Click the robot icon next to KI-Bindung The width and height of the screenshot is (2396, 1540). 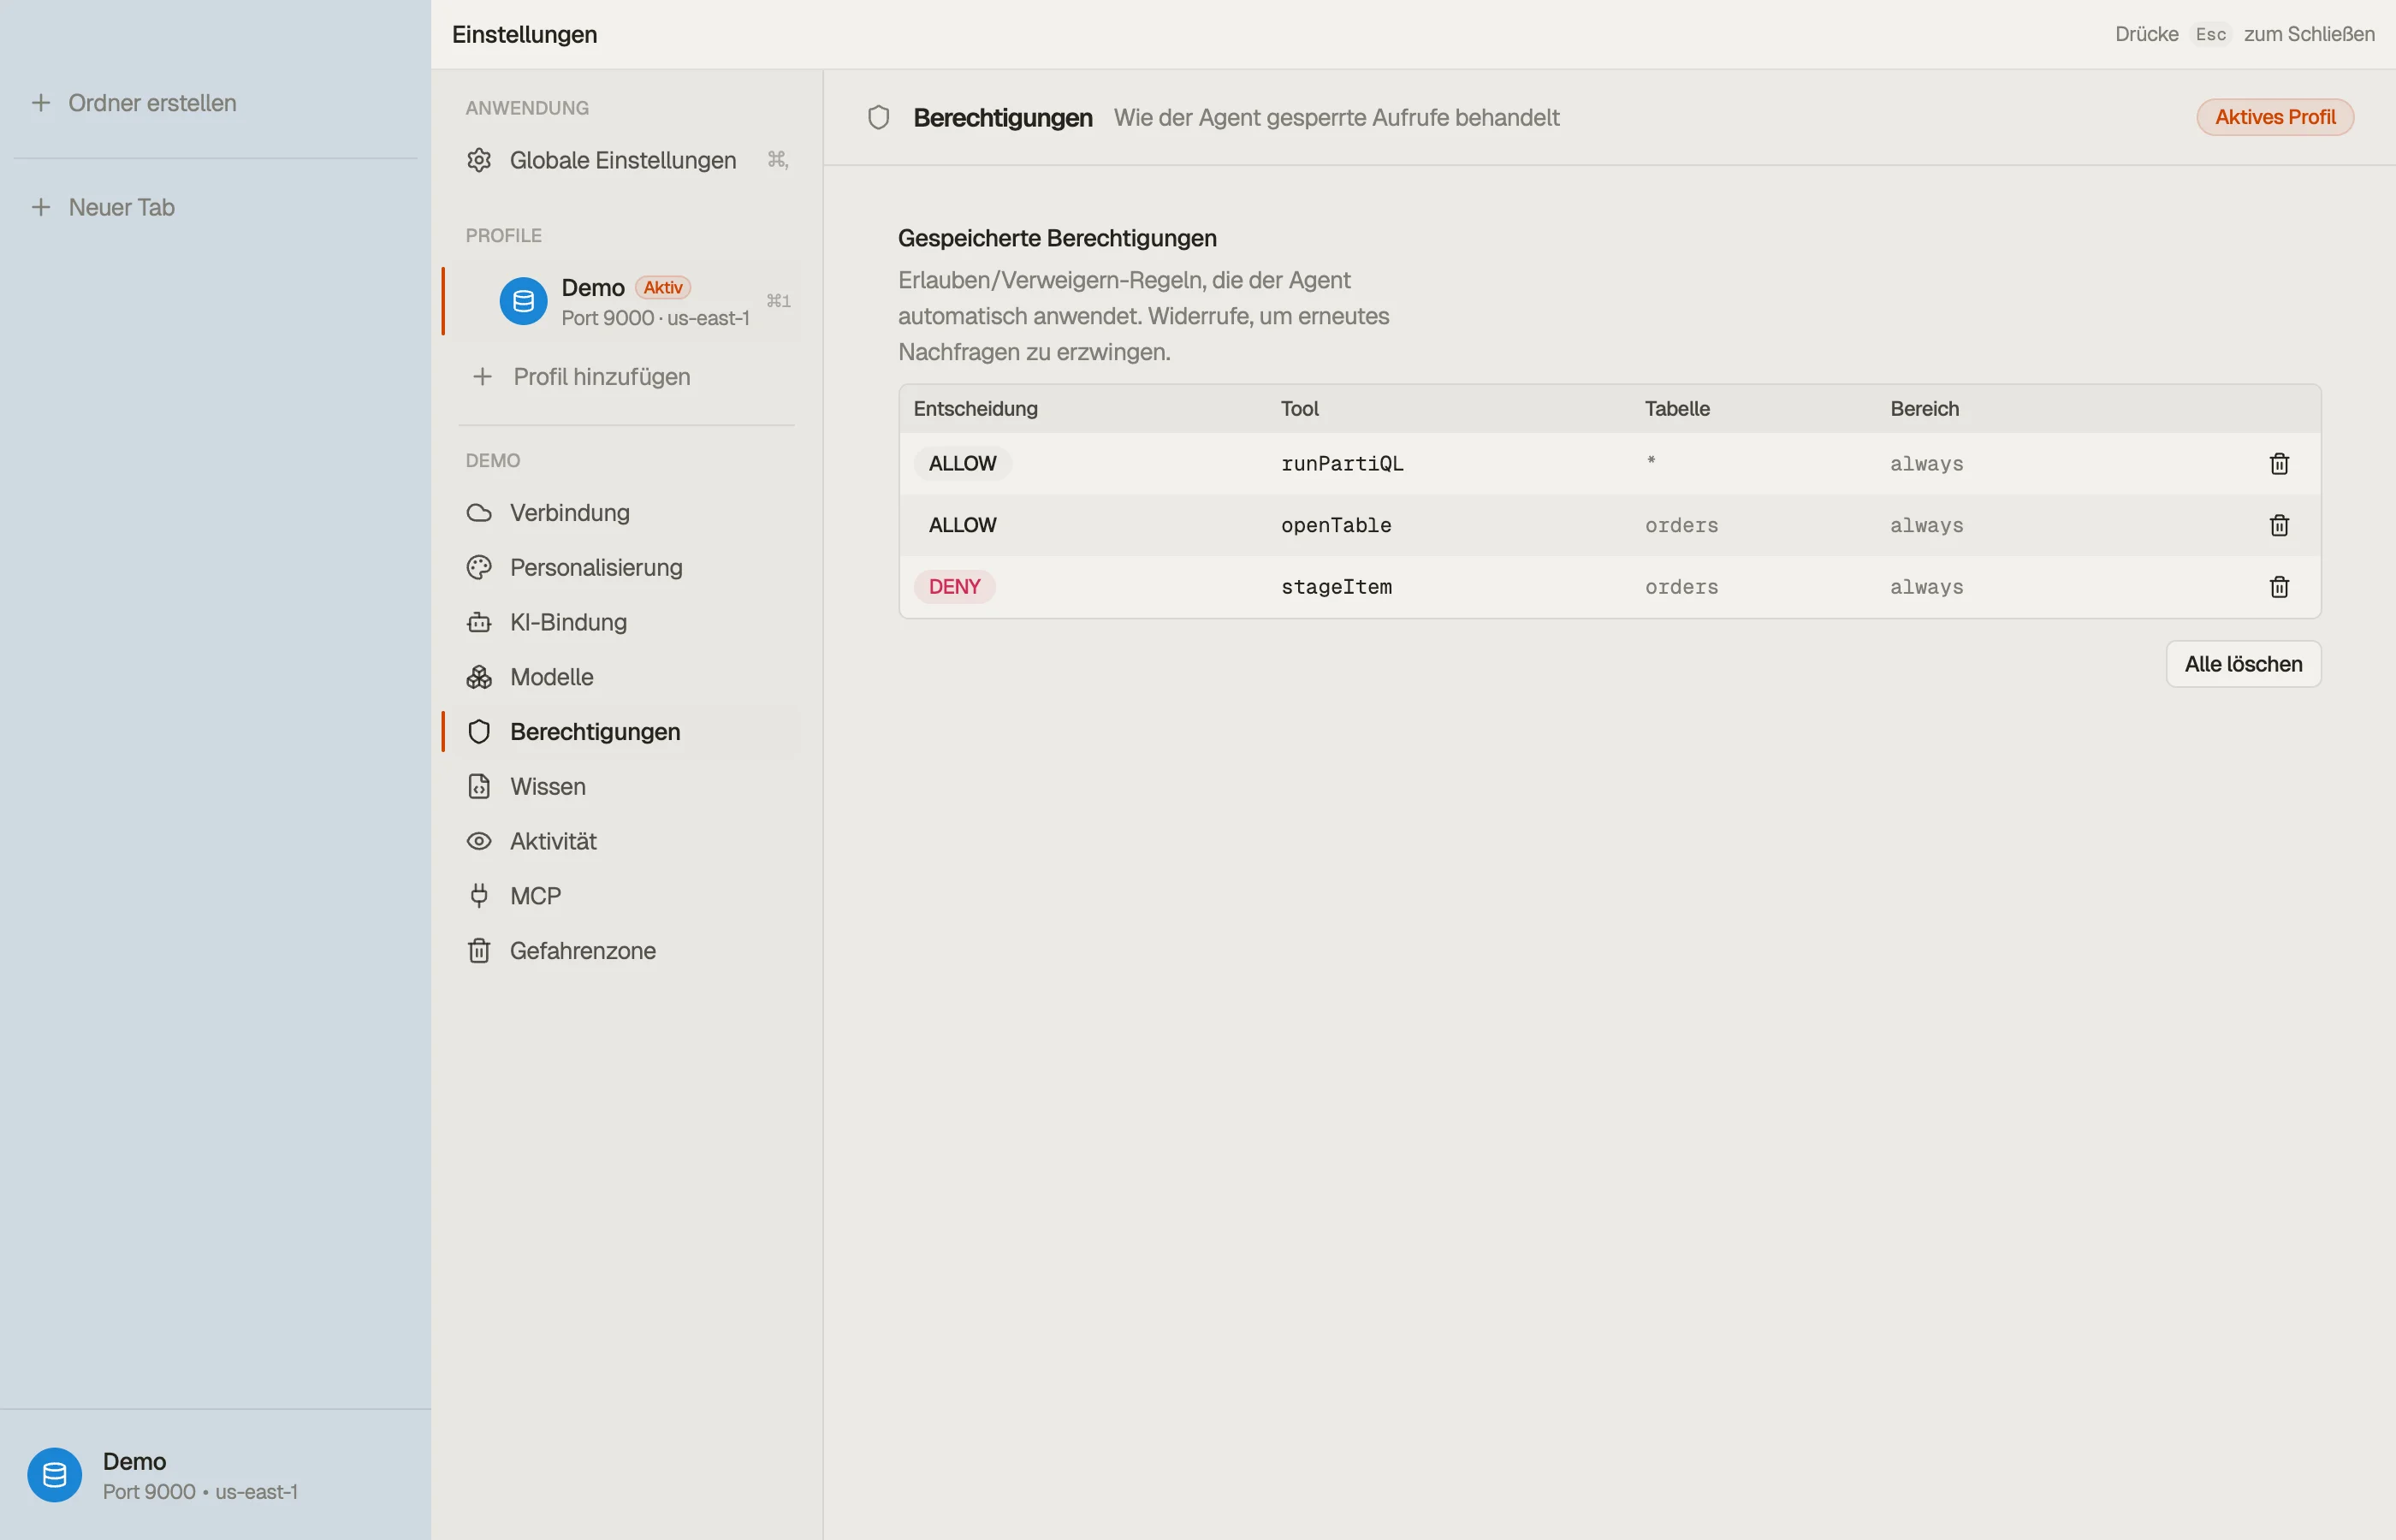click(x=479, y=622)
